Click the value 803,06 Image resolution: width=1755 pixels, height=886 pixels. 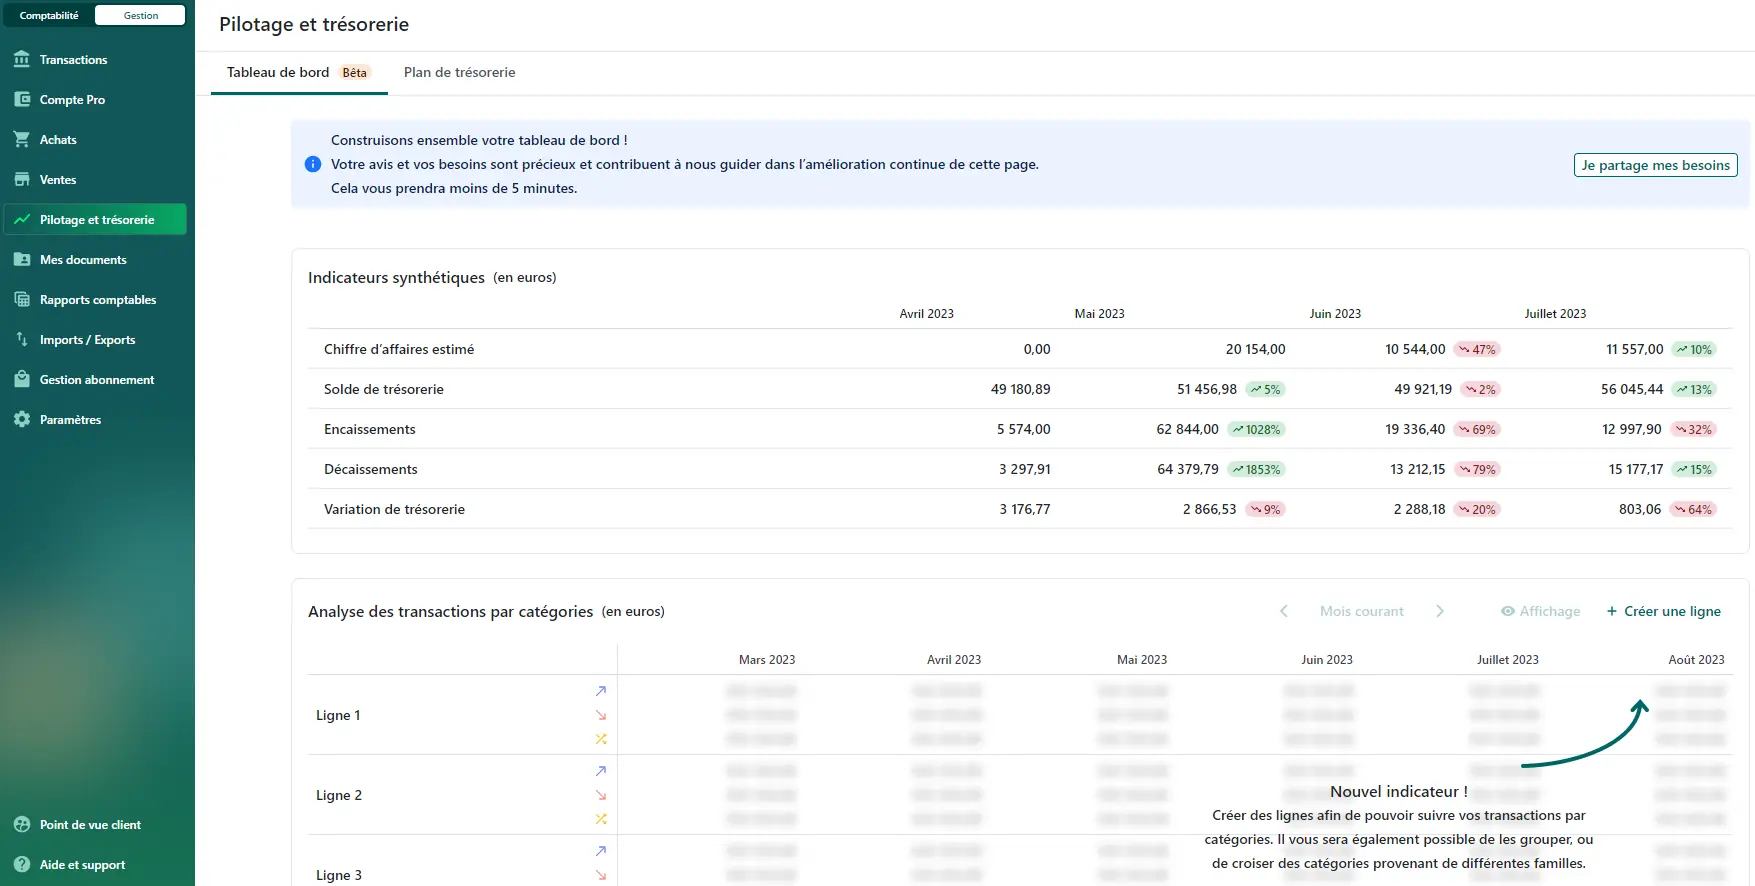tap(1640, 509)
